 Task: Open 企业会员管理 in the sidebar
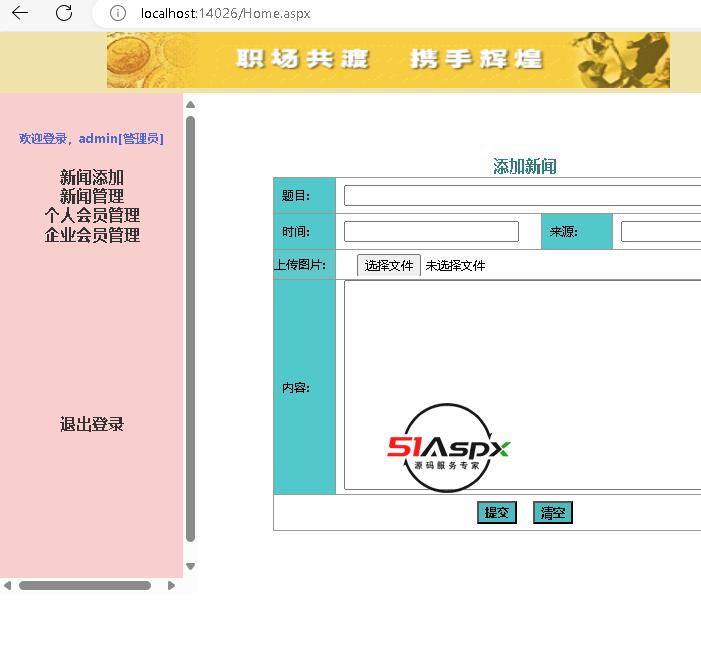(x=92, y=235)
